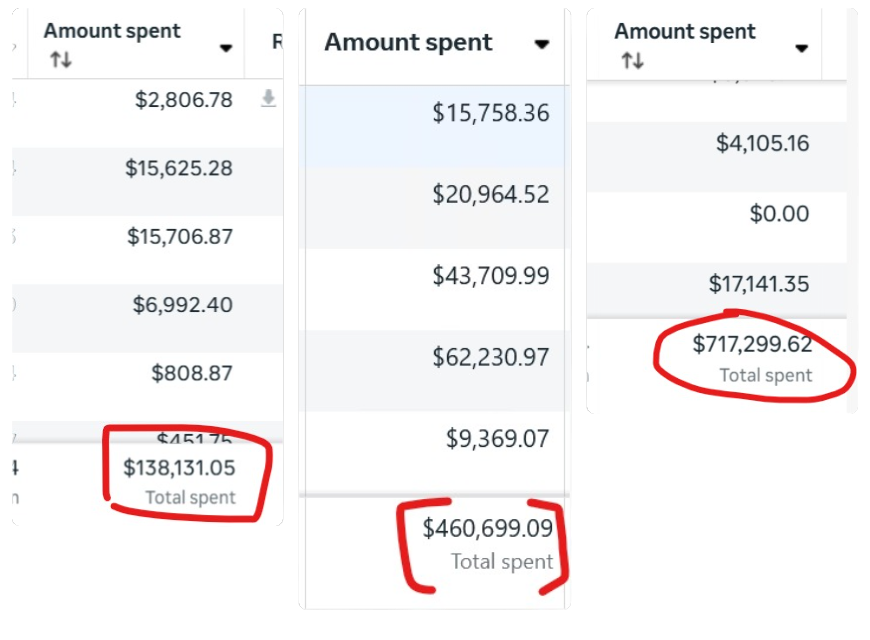The image size is (870, 640).
Task: Open left panel Amount spent dropdown arrow
Action: pos(226,48)
